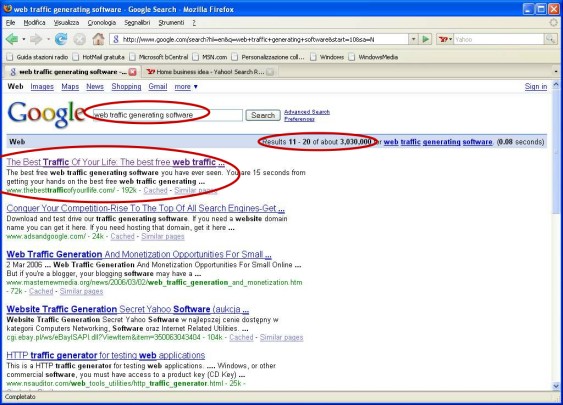Click the vertical scrollbar thumb

(556, 151)
